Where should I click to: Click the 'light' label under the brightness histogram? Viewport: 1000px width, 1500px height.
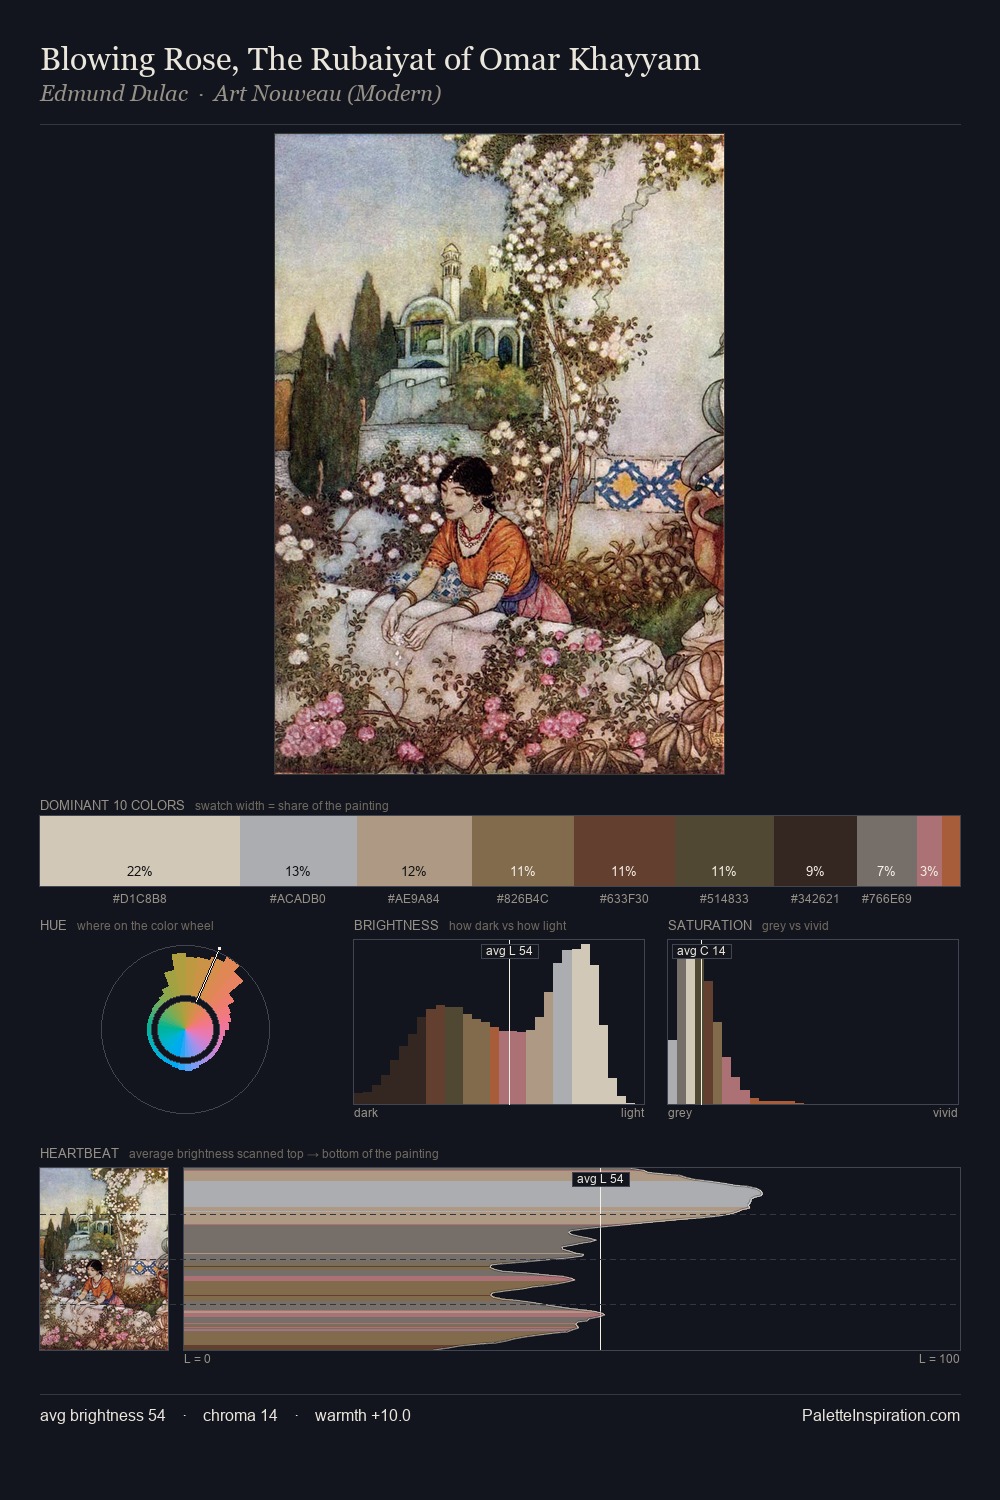pos(633,1112)
